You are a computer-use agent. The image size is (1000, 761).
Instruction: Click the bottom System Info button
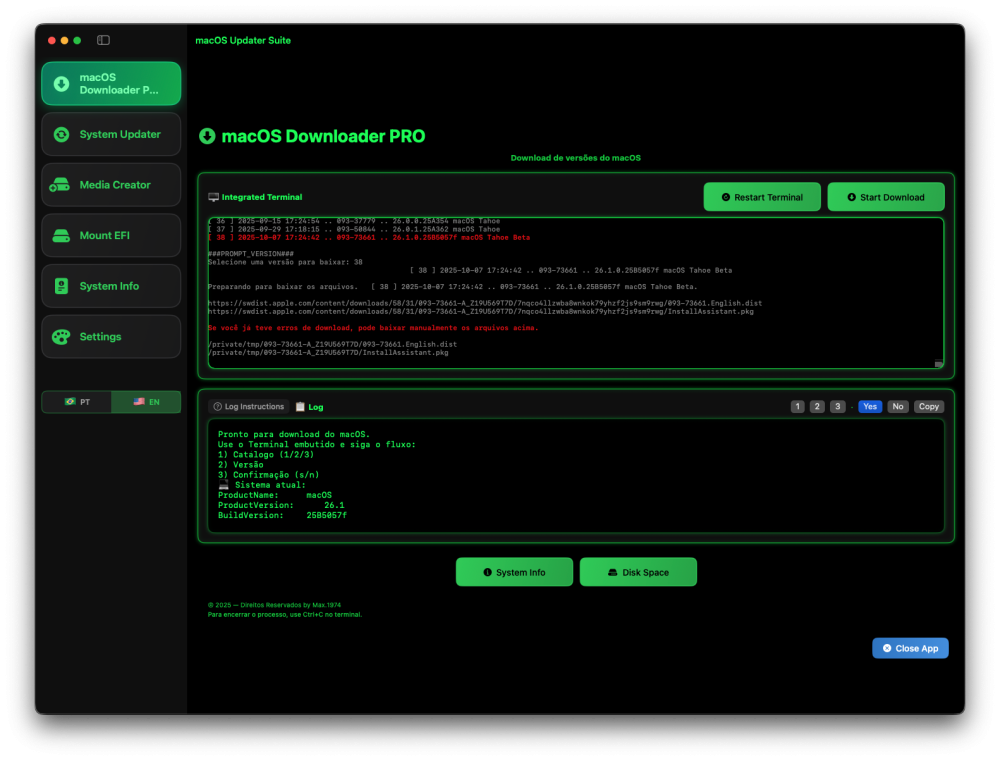pos(514,572)
